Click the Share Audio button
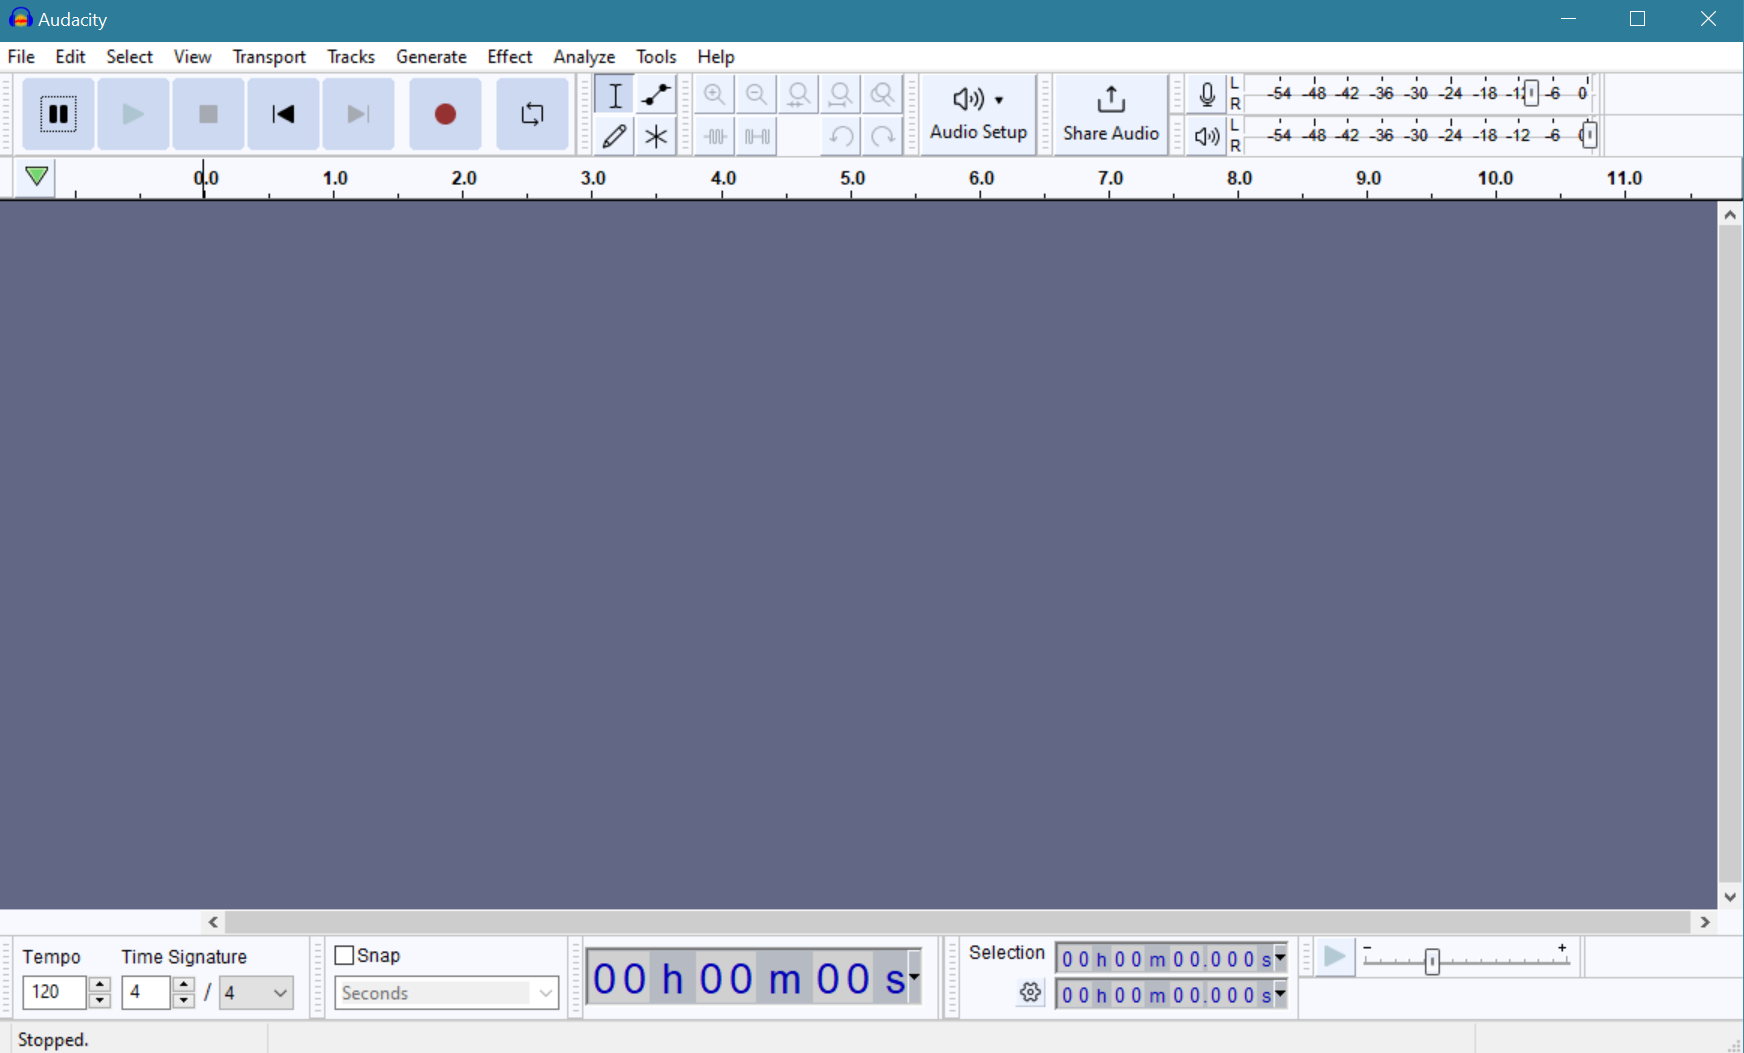The image size is (1744, 1053). [1109, 114]
